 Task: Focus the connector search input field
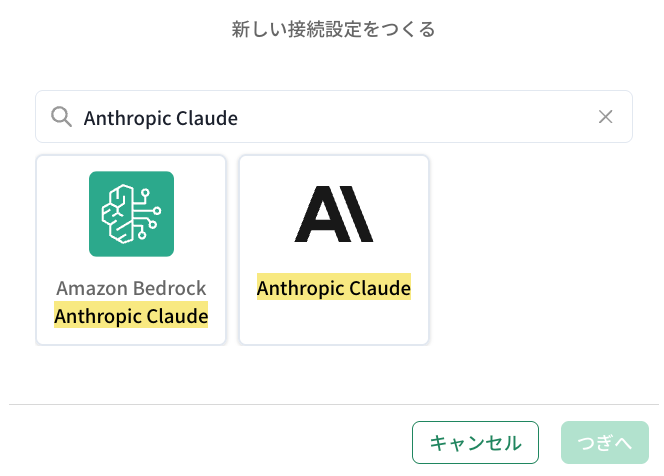tap(400, 117)
